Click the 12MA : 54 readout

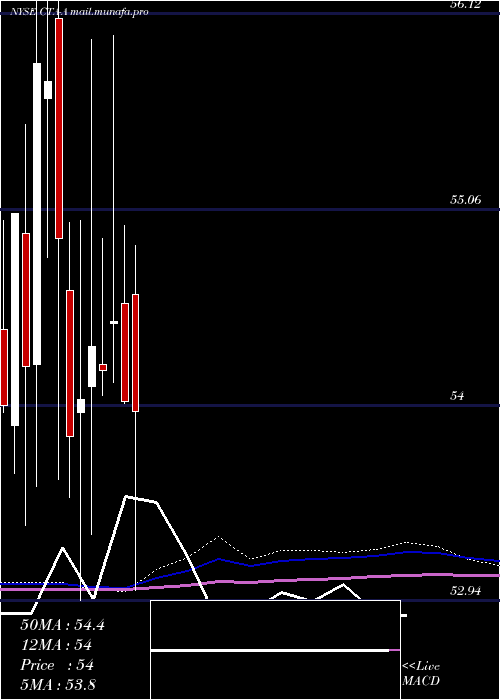click(56, 645)
